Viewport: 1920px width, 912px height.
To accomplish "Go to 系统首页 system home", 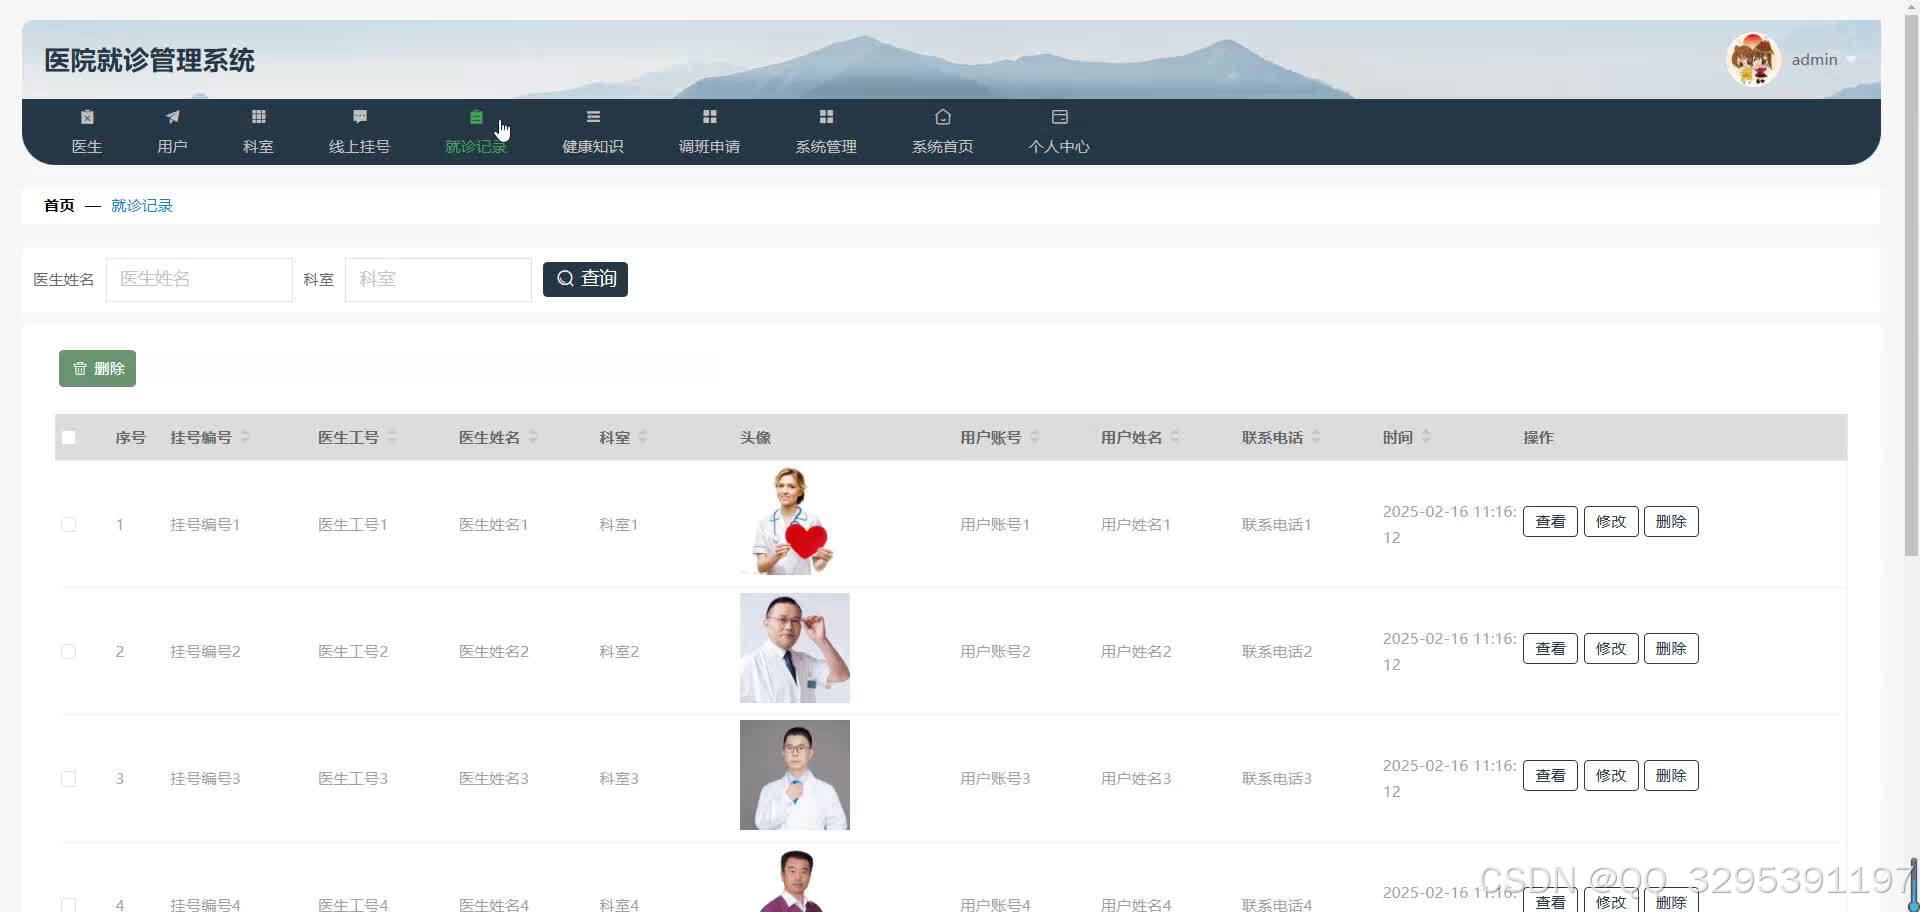I will 942,131.
